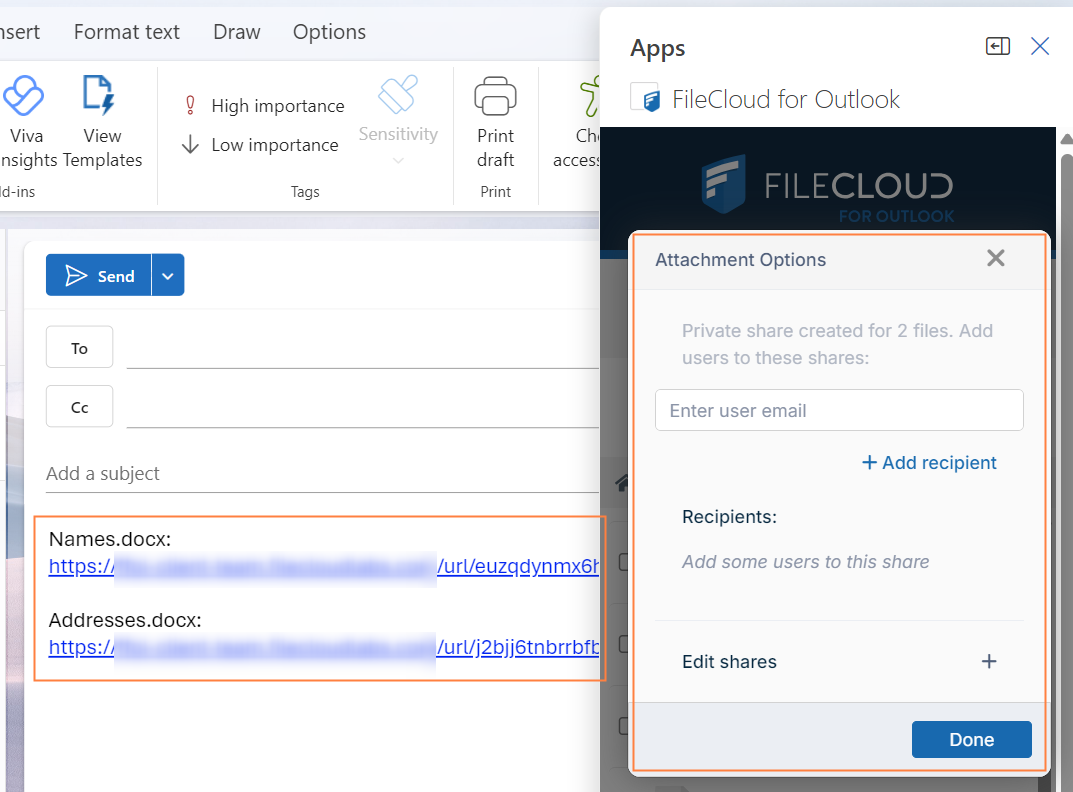This screenshot has width=1073, height=792.
Task: Click the Add a subject field
Action: (322, 474)
